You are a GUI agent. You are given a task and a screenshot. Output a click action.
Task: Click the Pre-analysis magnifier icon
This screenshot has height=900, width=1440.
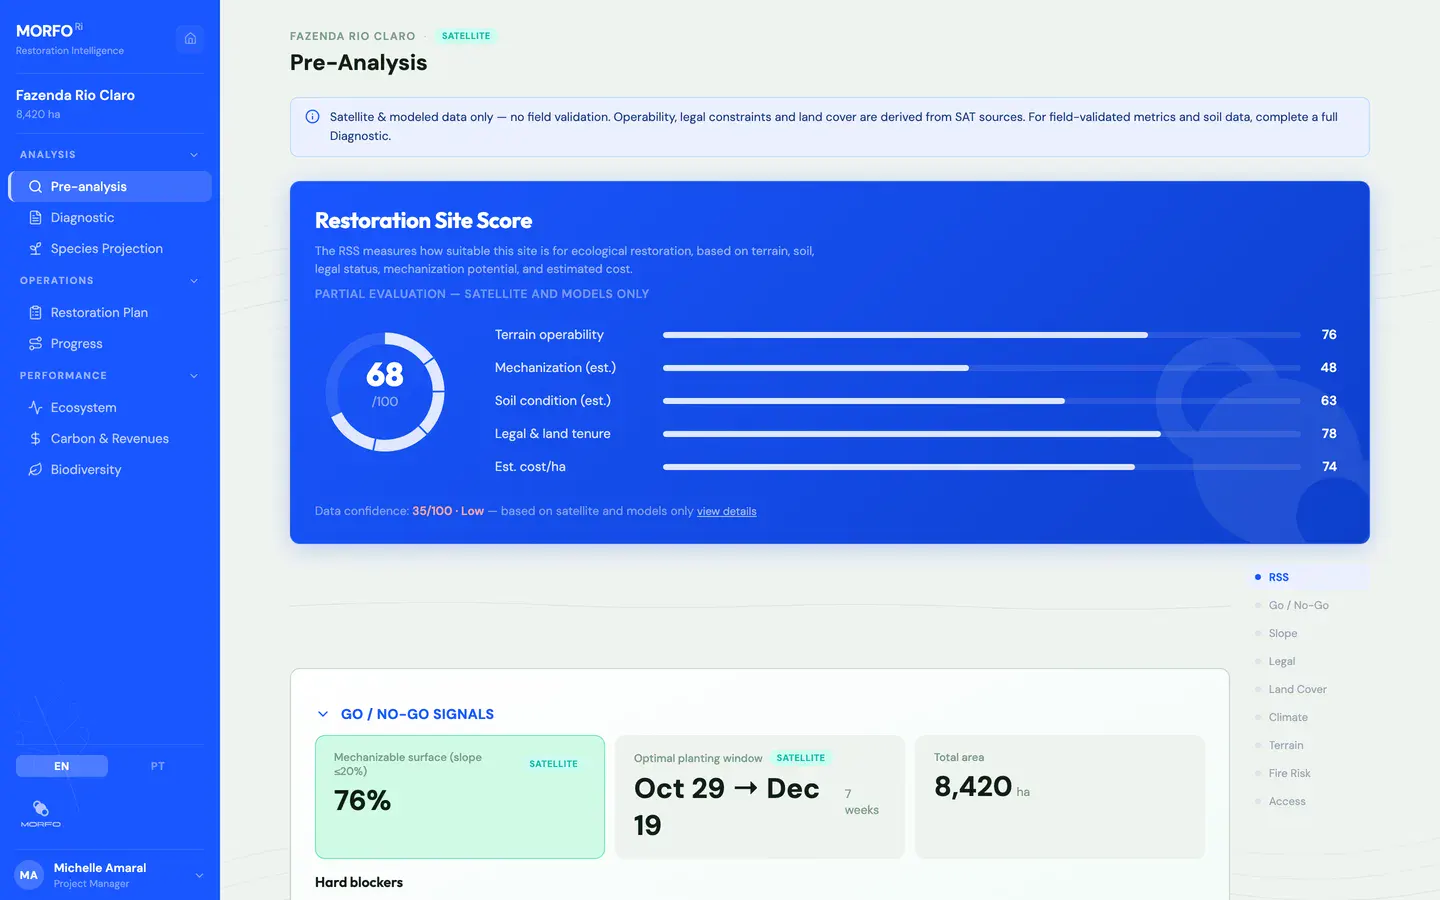coord(35,187)
